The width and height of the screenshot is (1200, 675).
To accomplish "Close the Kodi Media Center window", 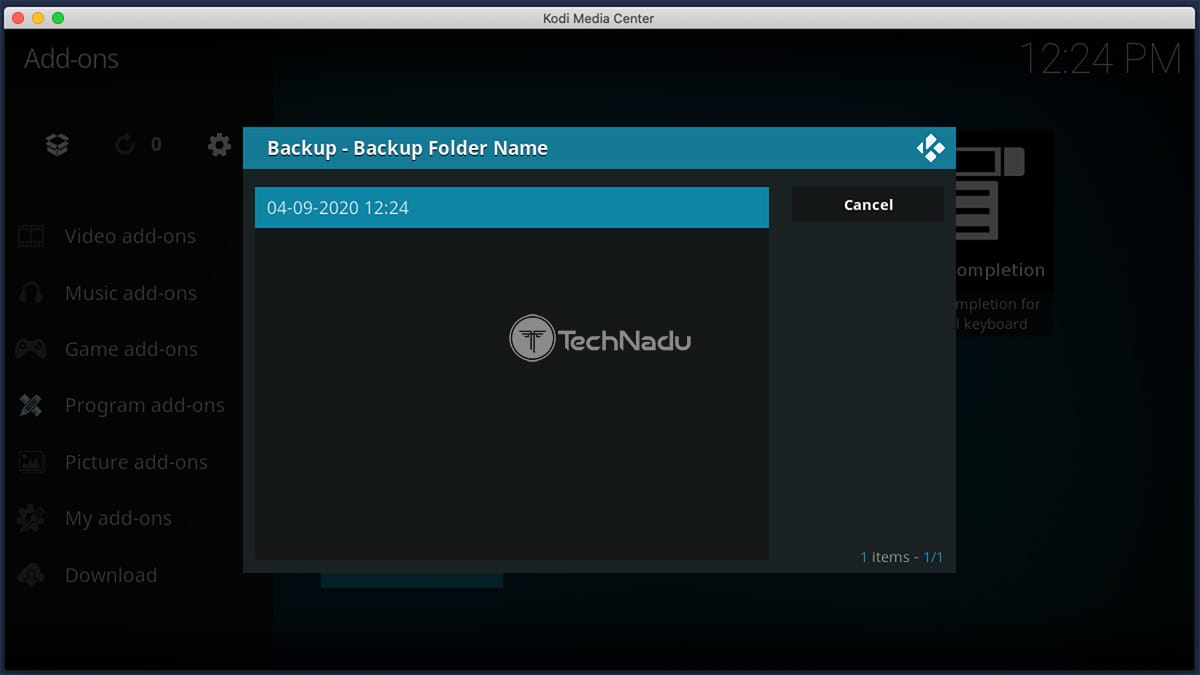I will (18, 18).
